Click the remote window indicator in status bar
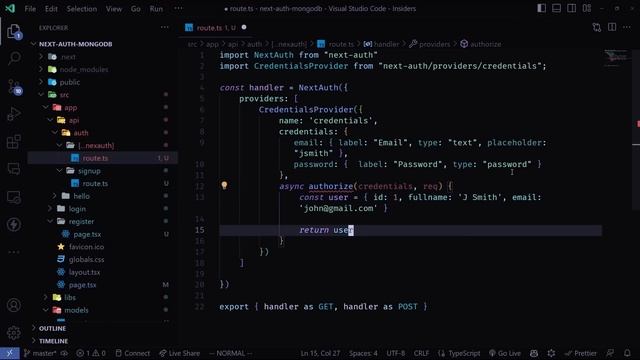Screen dimensions: 640x360 [x=10, y=353]
